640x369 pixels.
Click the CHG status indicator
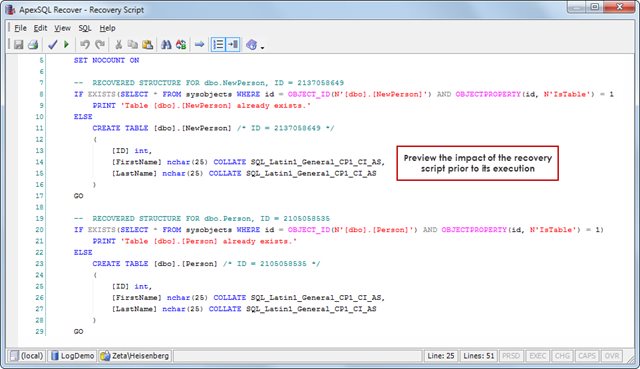(x=562, y=356)
